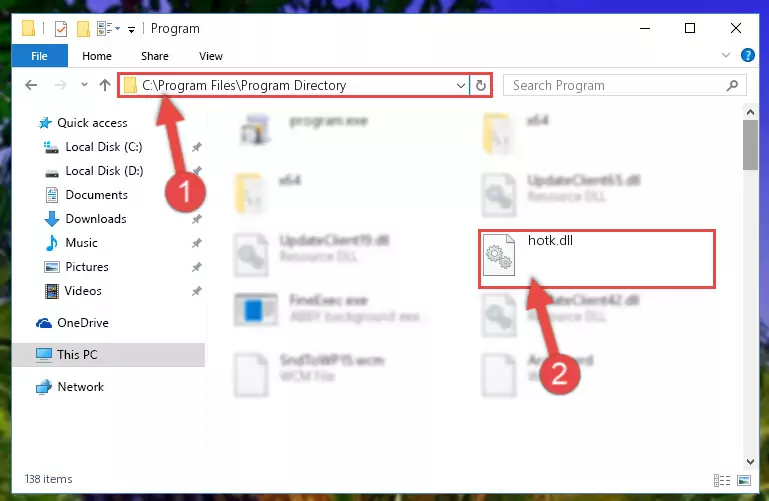Viewport: 769px width, 501px height.
Task: Refresh the current folder view
Action: click(x=481, y=85)
